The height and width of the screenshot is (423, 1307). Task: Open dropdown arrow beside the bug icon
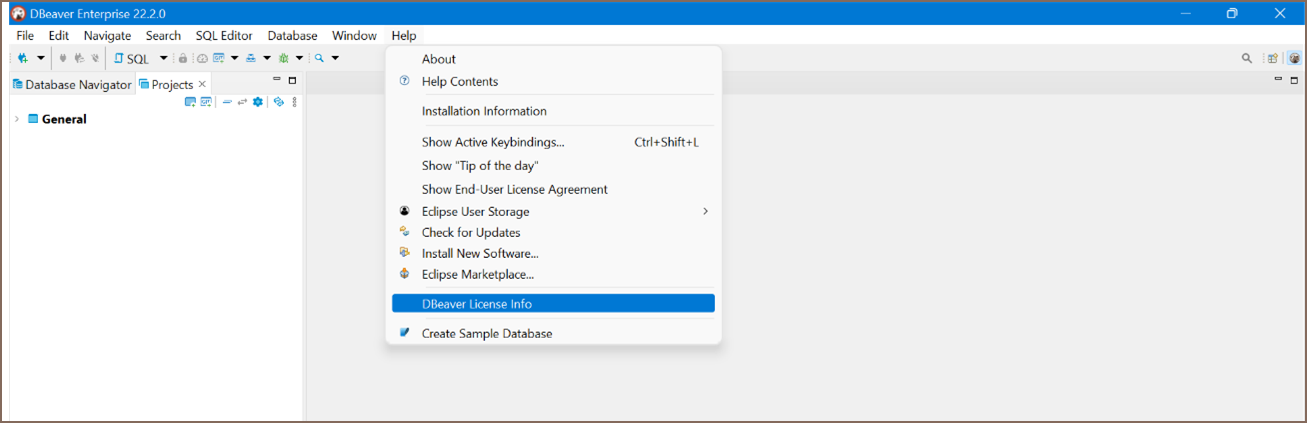click(299, 58)
